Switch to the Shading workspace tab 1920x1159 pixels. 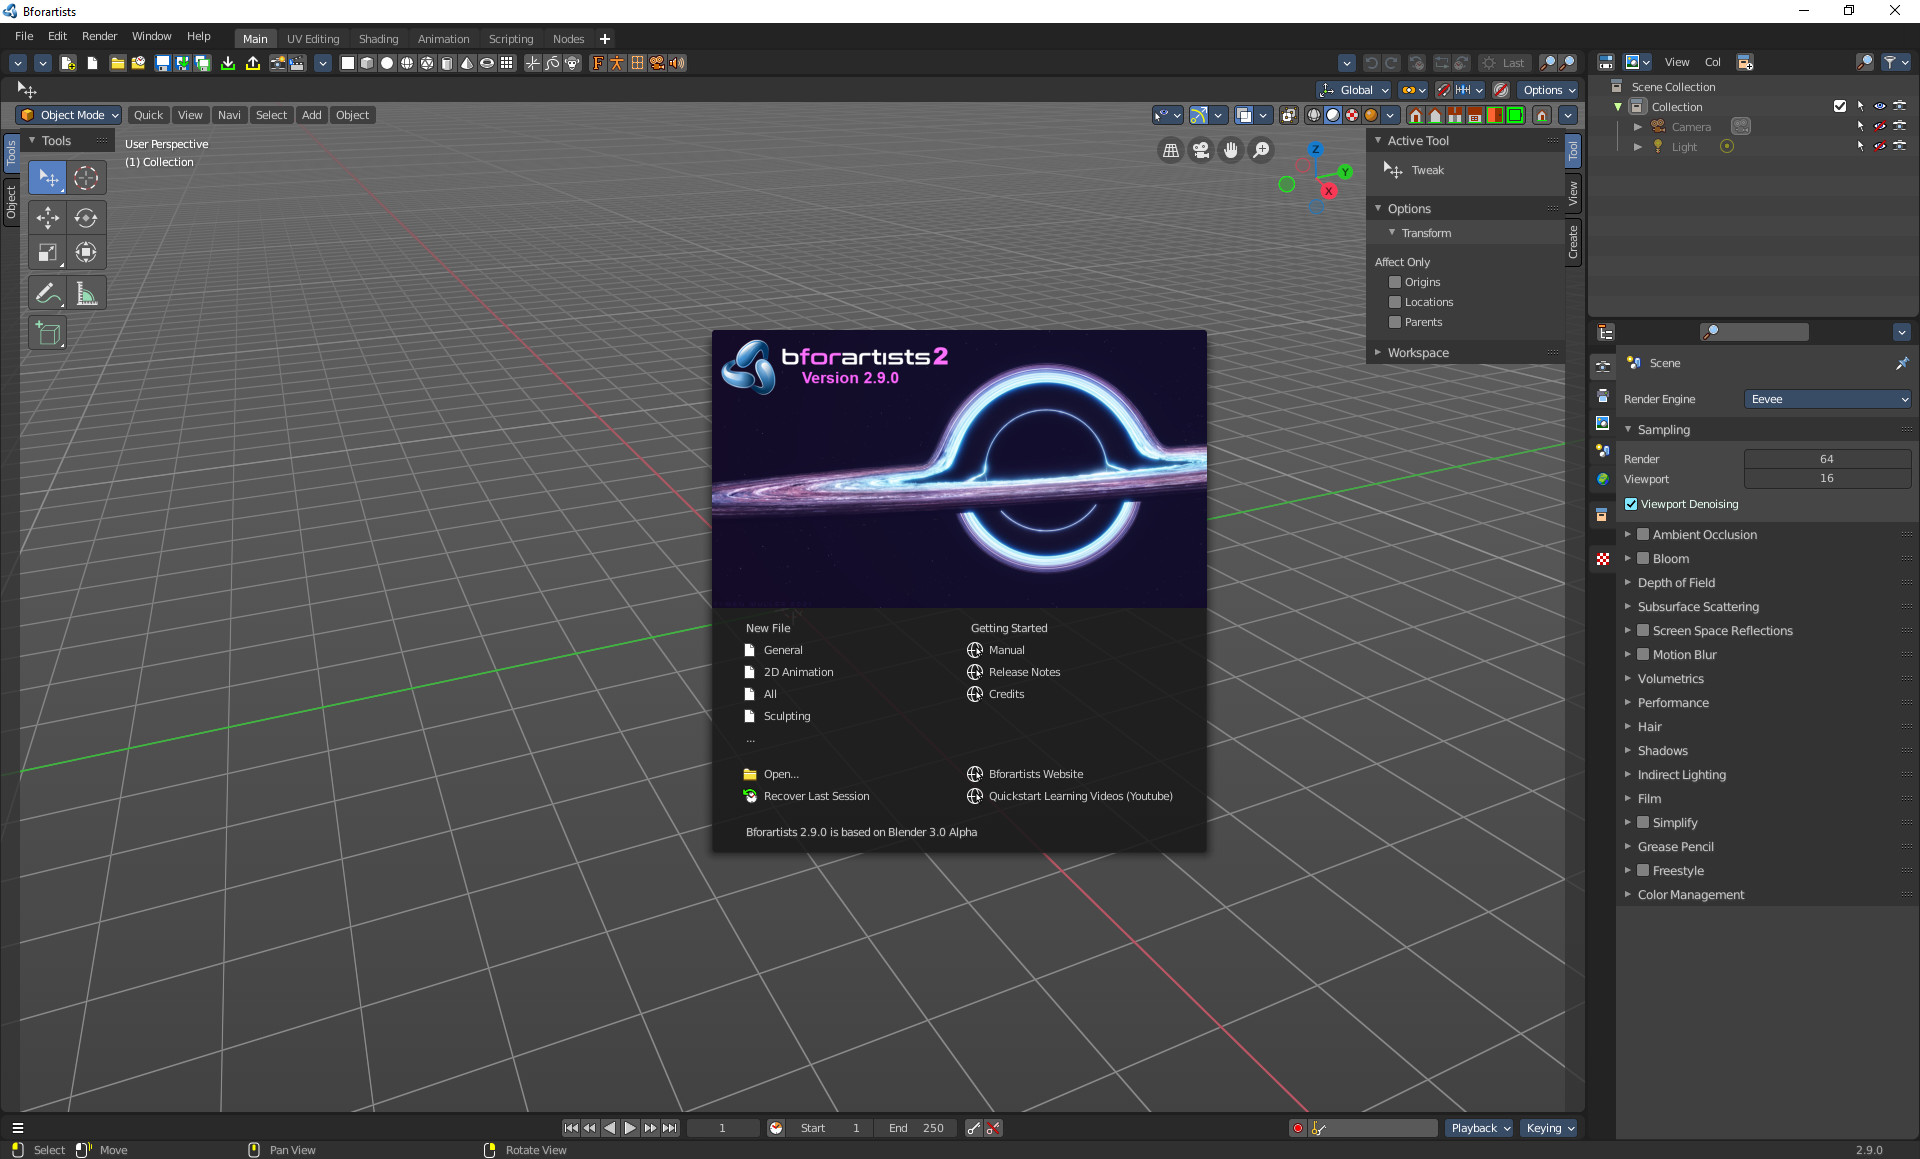pyautogui.click(x=378, y=38)
